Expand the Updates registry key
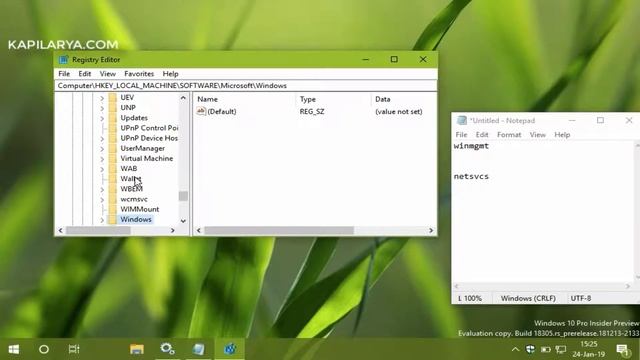The image size is (640, 360). [x=102, y=118]
